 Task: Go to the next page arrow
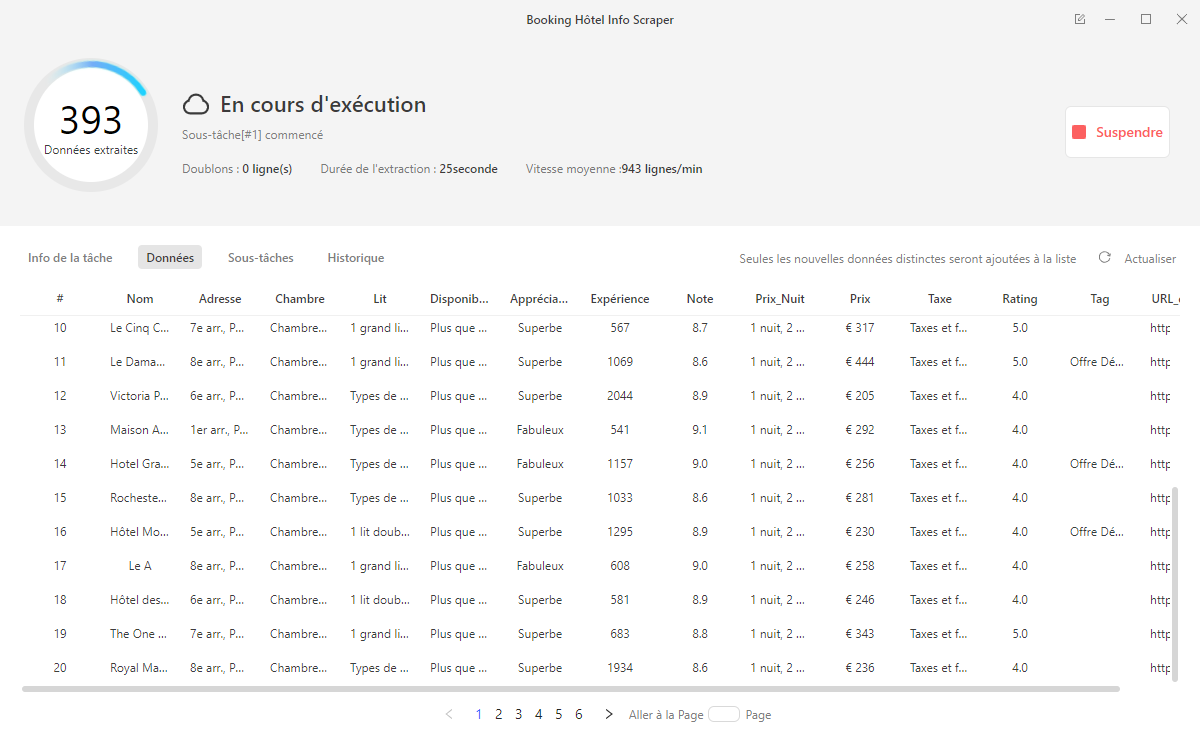click(x=608, y=714)
